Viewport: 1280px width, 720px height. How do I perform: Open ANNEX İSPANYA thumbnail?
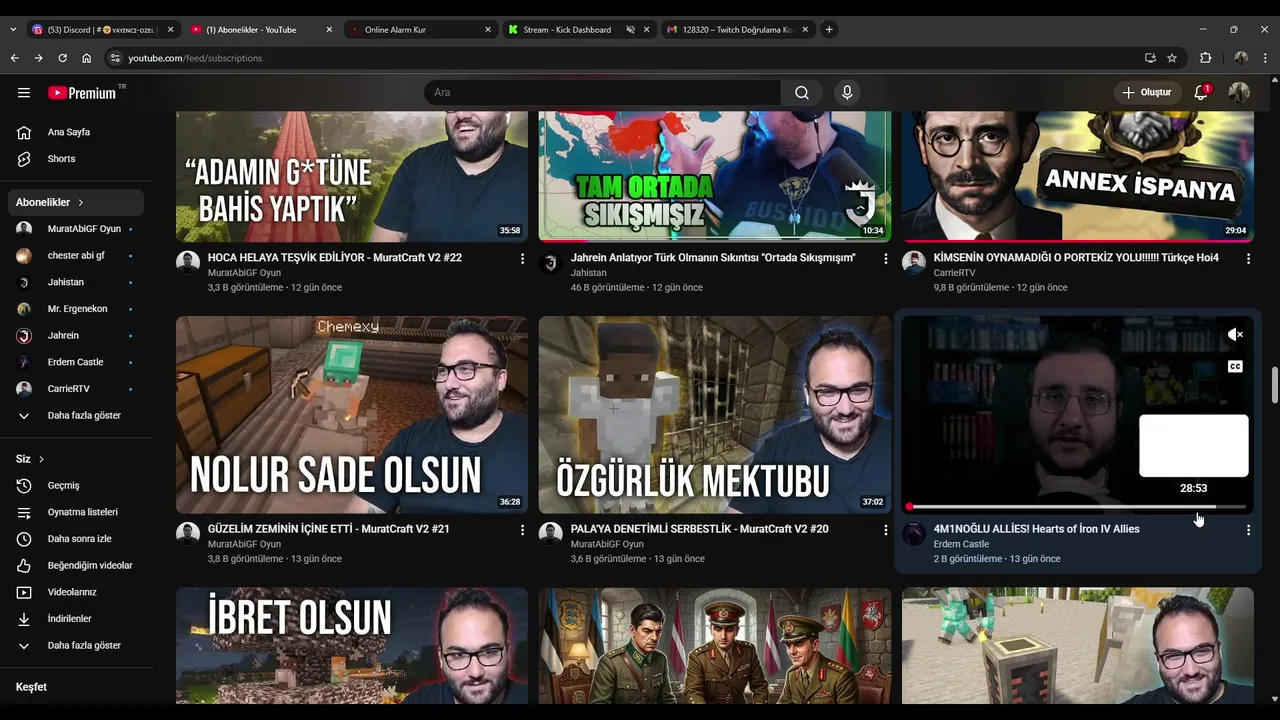click(1078, 176)
